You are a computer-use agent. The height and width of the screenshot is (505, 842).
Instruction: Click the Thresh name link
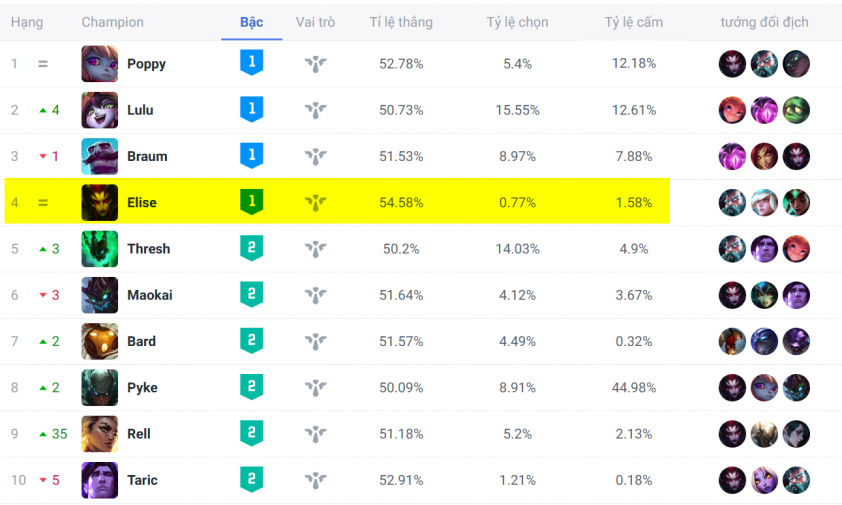click(x=148, y=249)
